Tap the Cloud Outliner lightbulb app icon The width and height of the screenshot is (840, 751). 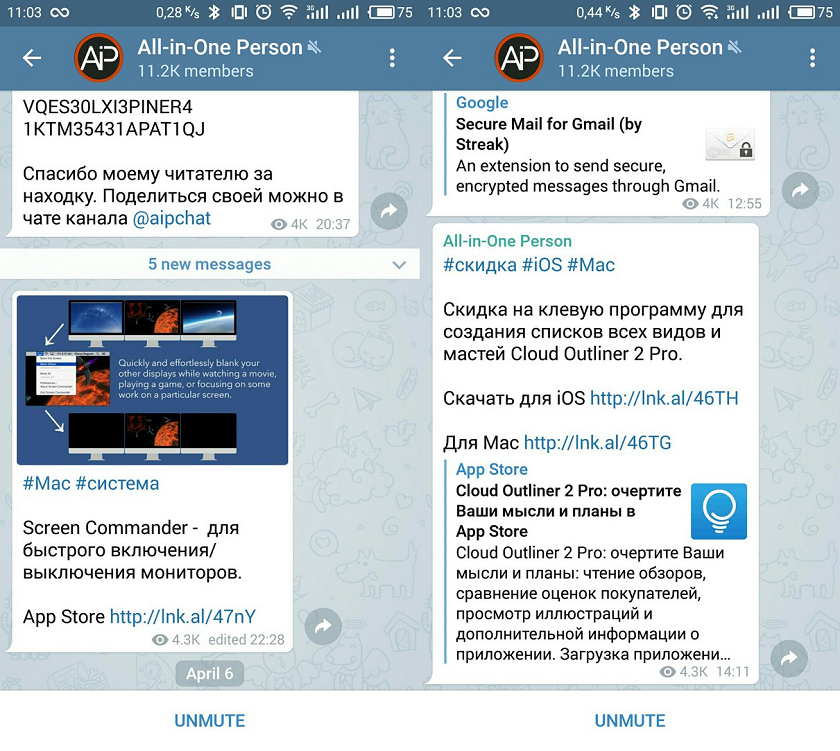pos(718,511)
